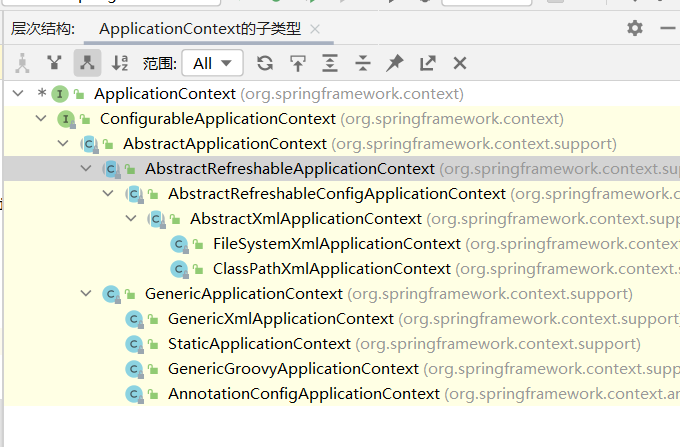
Task: Click abstract icon of AbstractRefreshableApplicationContext
Action: [x=111, y=169]
